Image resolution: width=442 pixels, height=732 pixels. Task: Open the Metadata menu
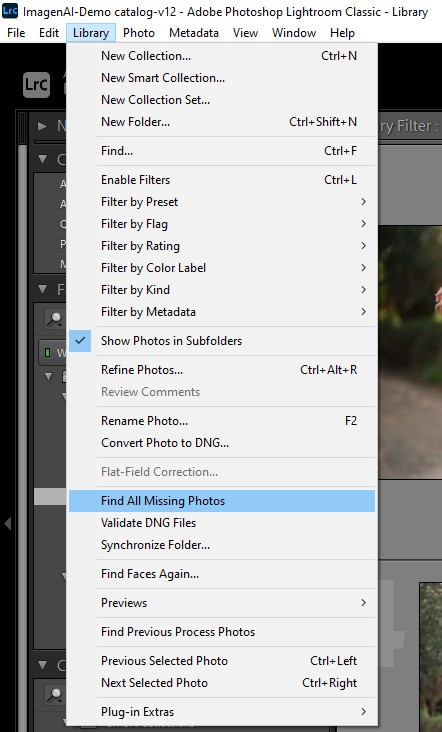click(x=194, y=33)
